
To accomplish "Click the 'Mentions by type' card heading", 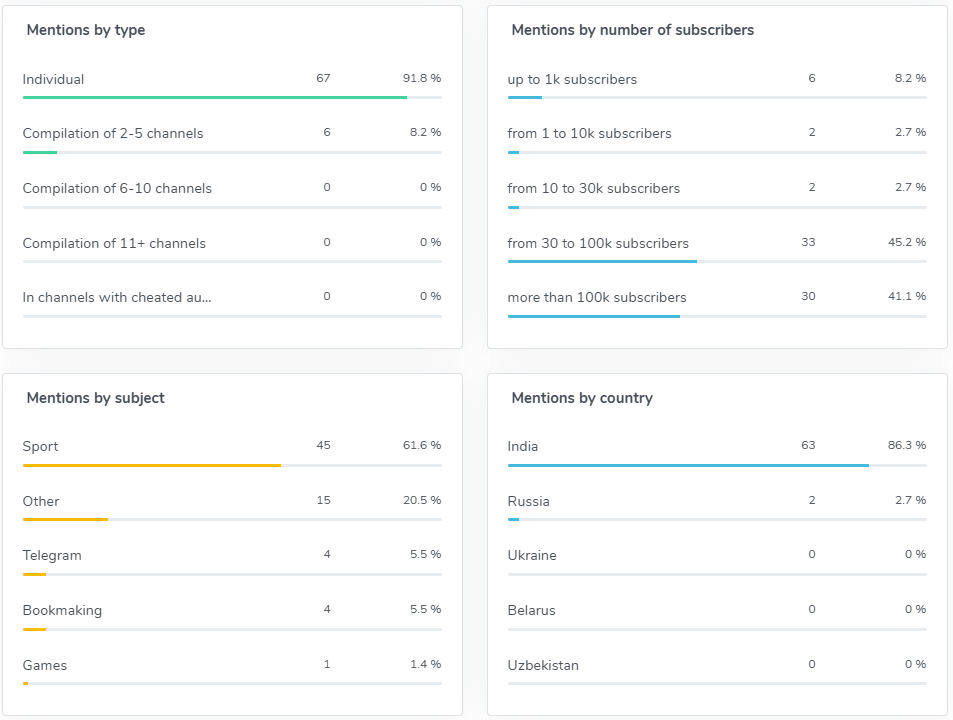I will pos(86,30).
